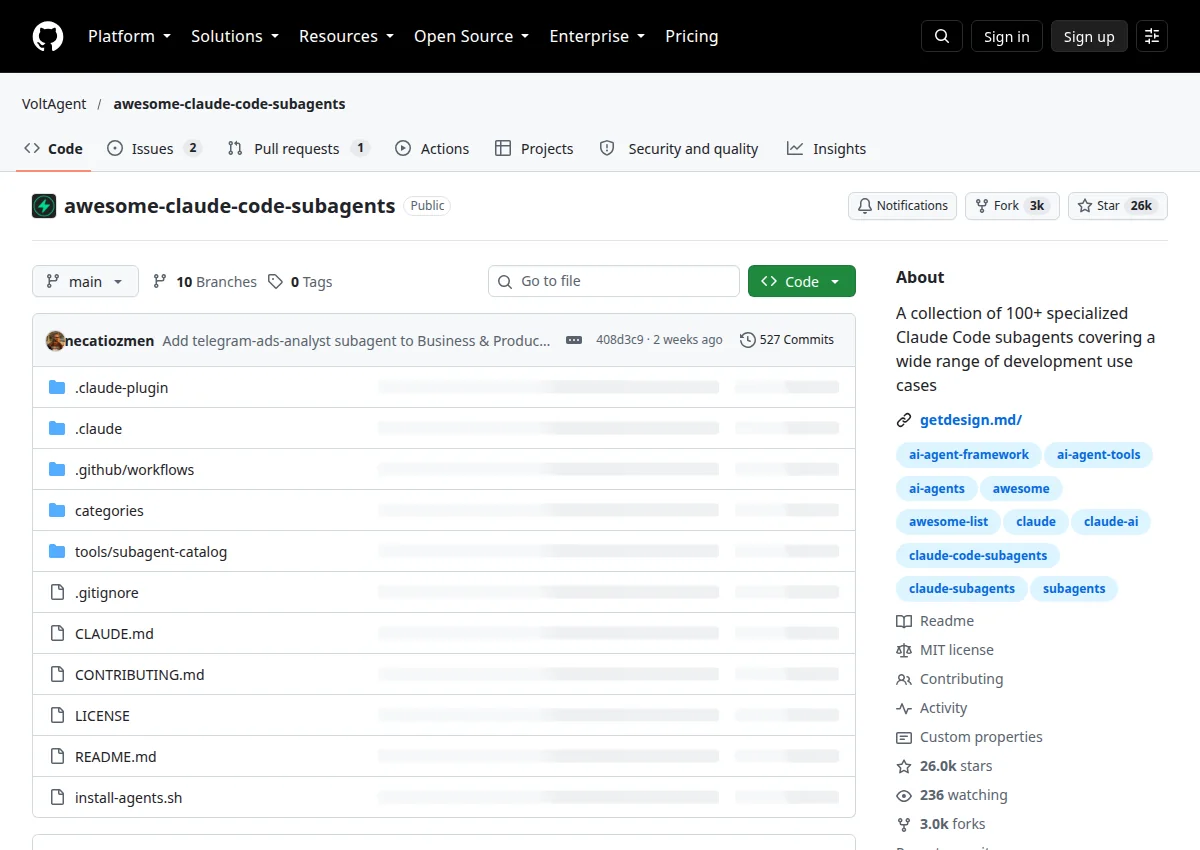The image size is (1200, 850).
Task: Open the README.md file
Action: (115, 756)
